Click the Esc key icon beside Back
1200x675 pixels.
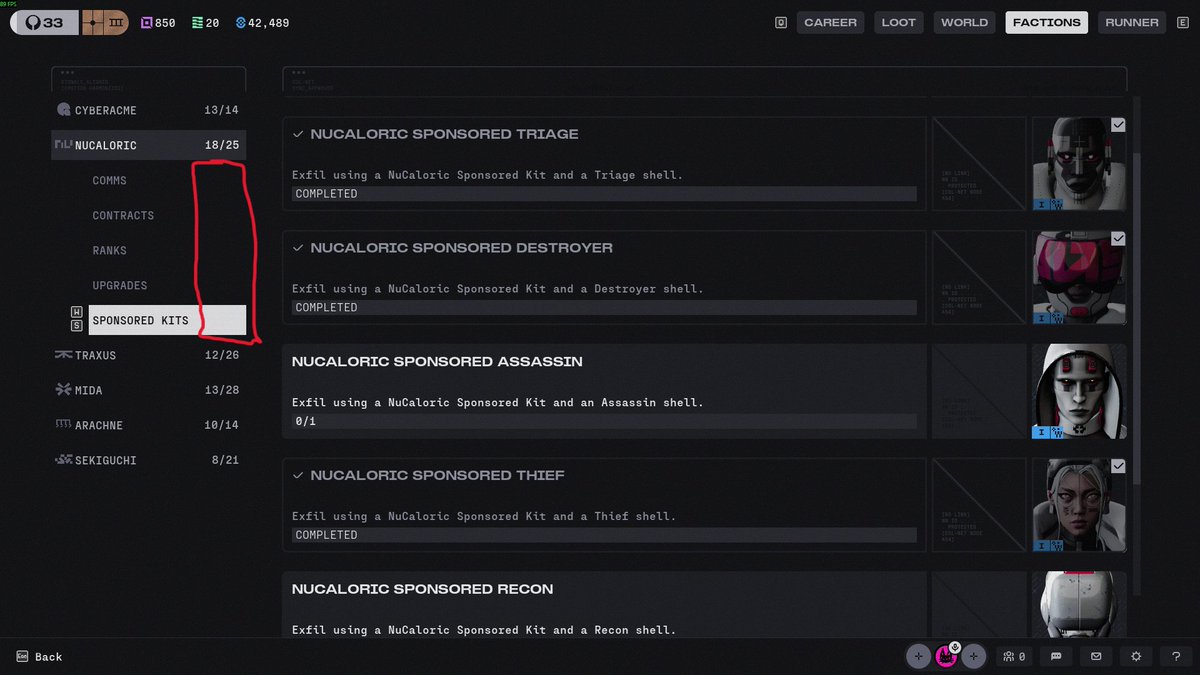22,657
